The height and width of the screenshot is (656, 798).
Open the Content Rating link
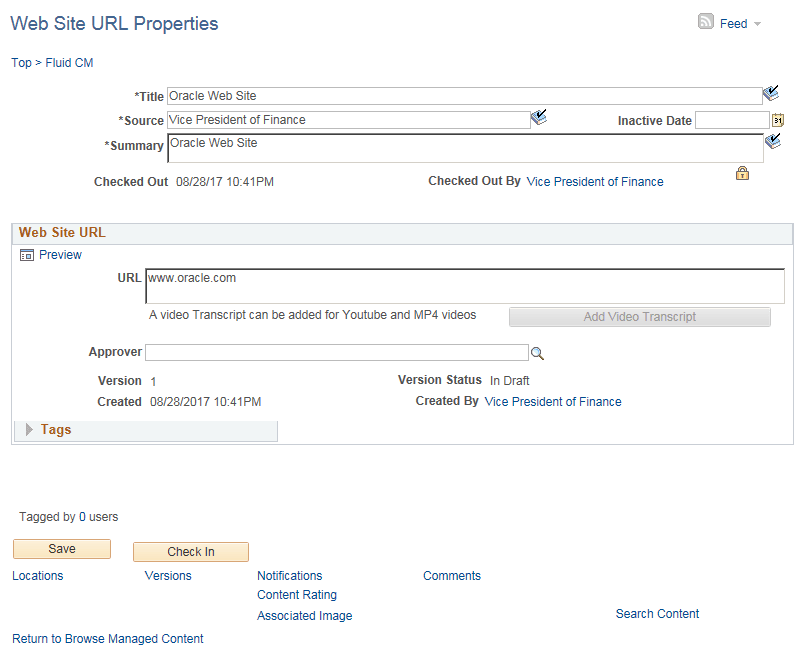coord(297,595)
